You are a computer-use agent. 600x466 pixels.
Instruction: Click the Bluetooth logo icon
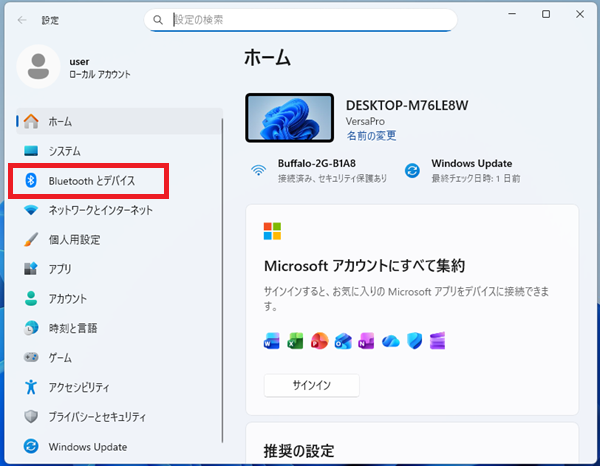(31, 180)
